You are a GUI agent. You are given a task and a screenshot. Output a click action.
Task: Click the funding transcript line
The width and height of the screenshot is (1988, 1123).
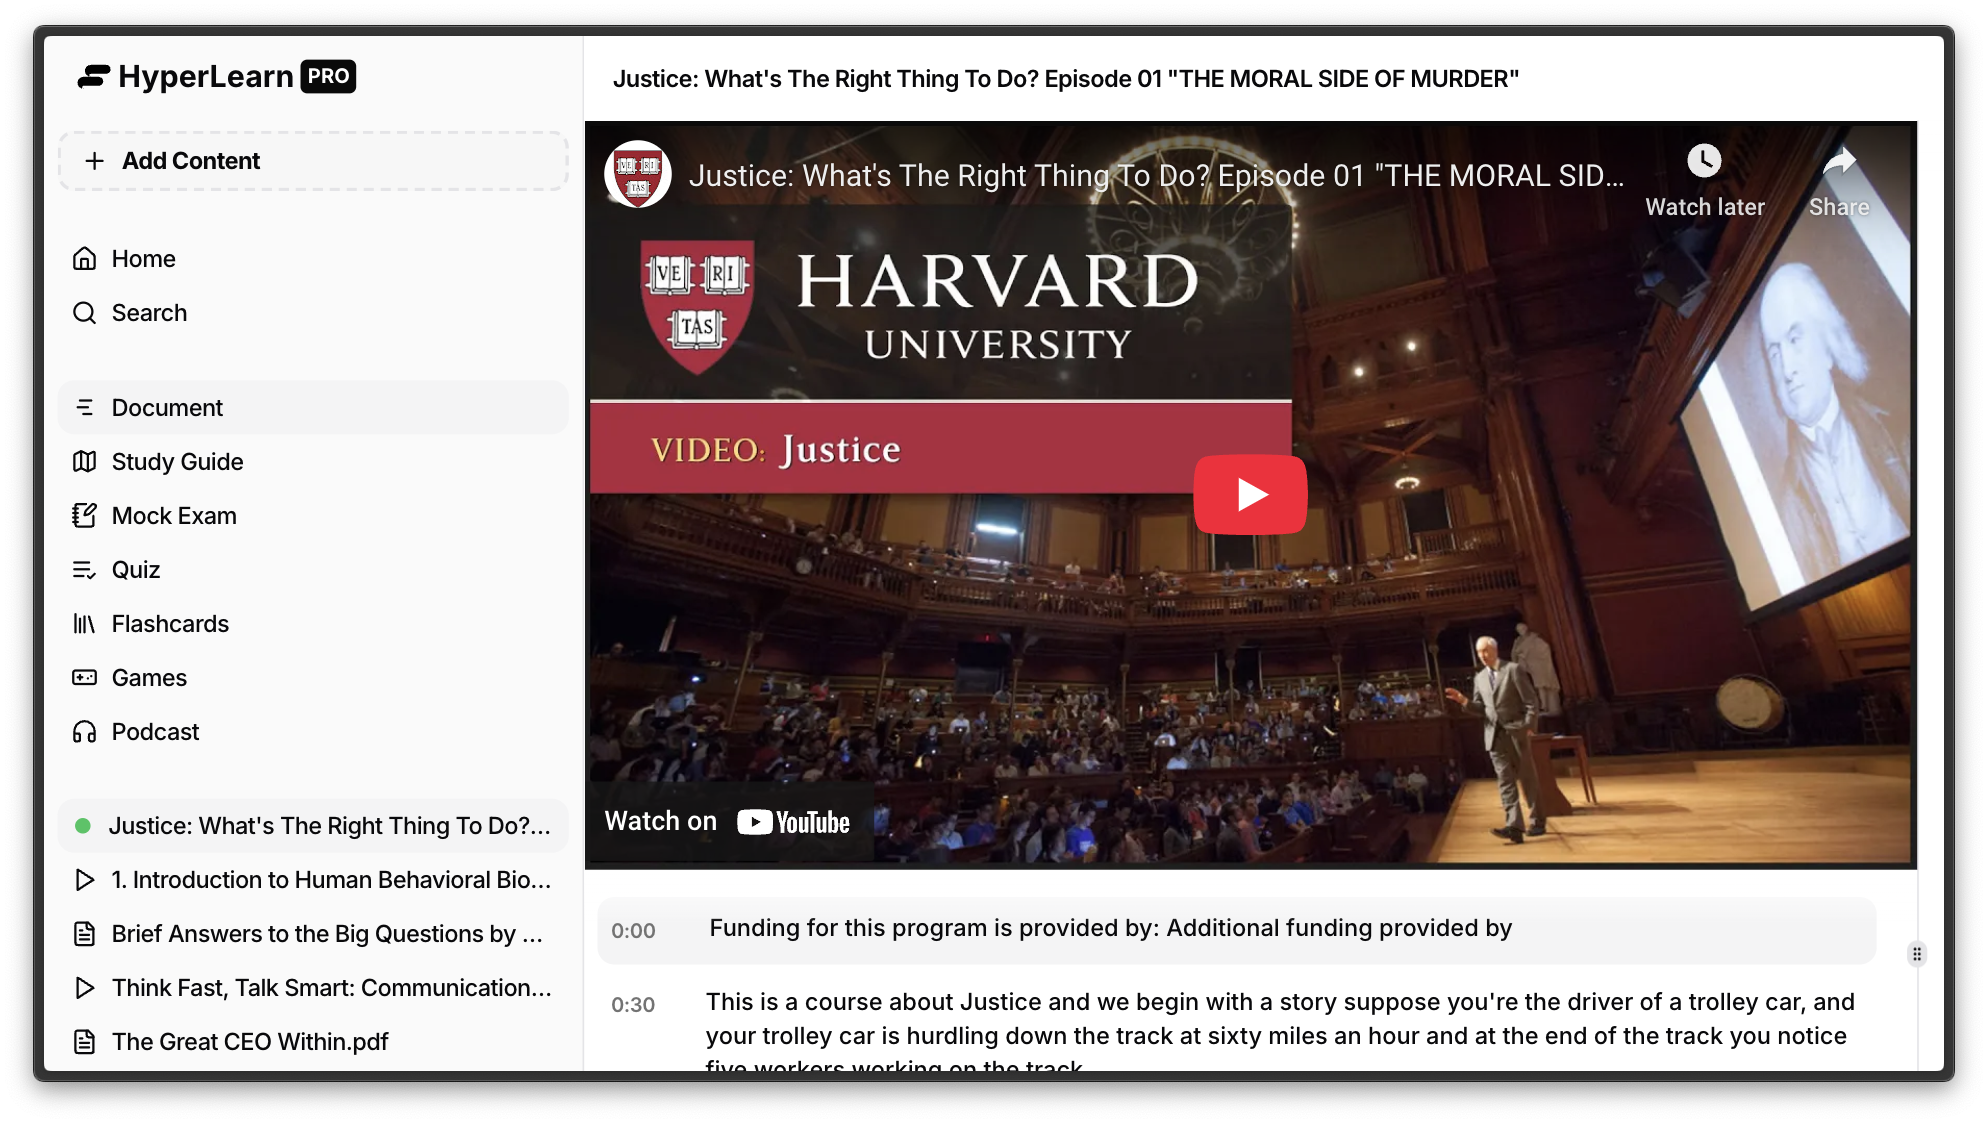pos(1111,928)
